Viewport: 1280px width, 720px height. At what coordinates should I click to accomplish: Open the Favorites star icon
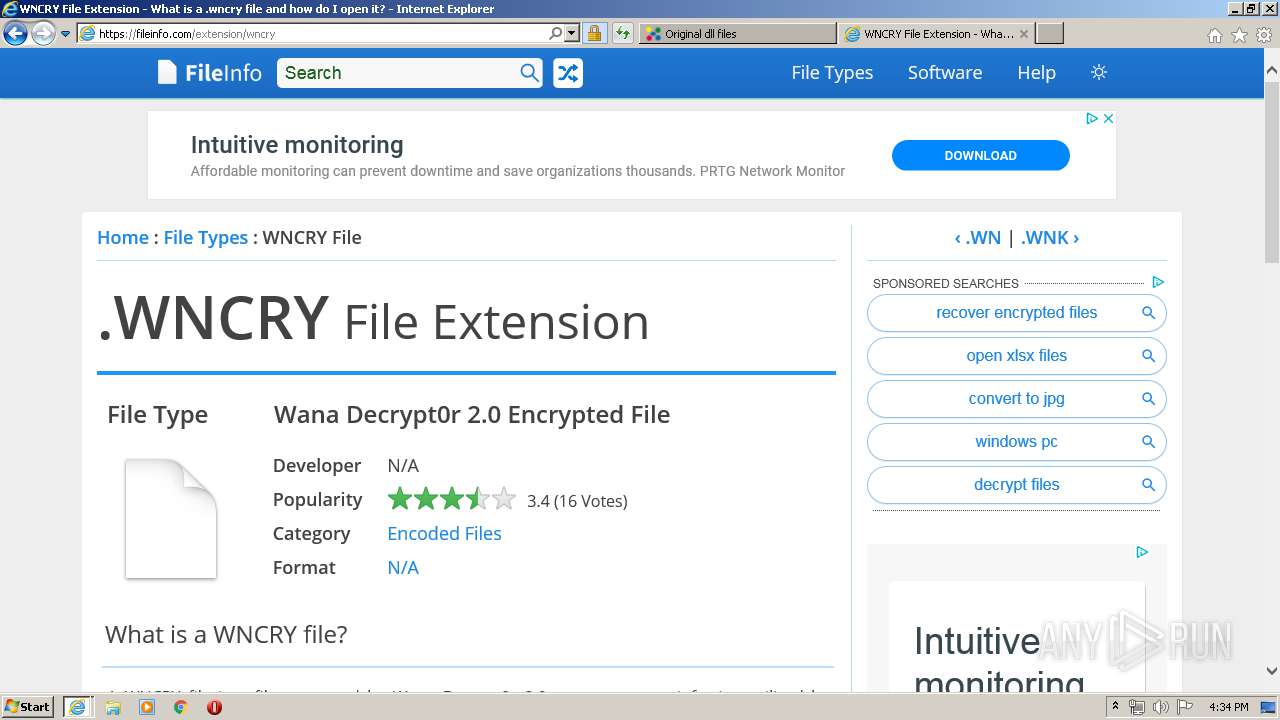tap(1239, 35)
